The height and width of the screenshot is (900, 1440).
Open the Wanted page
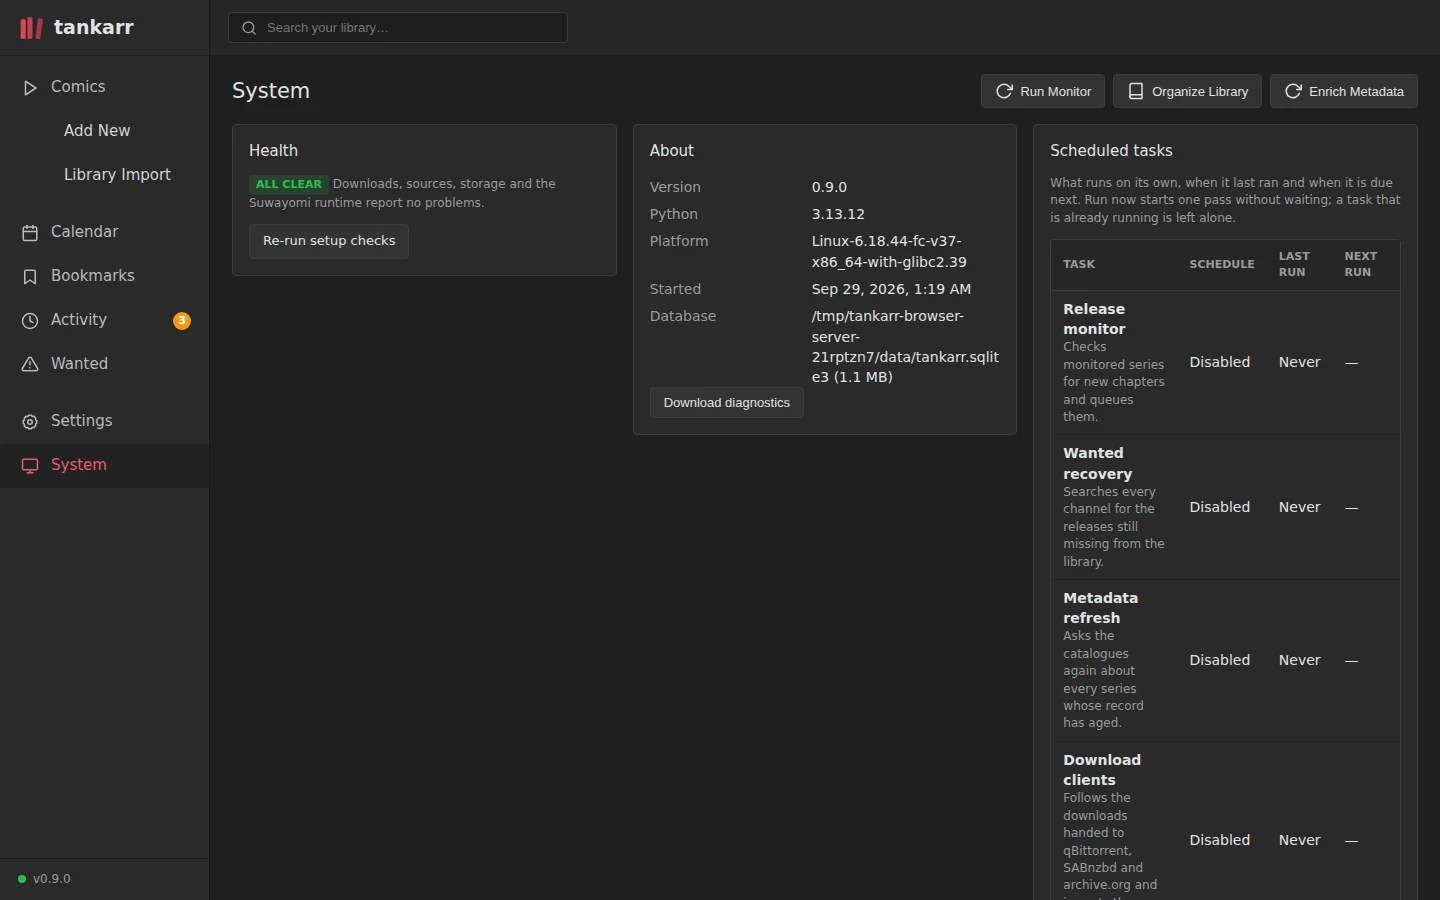(105, 364)
